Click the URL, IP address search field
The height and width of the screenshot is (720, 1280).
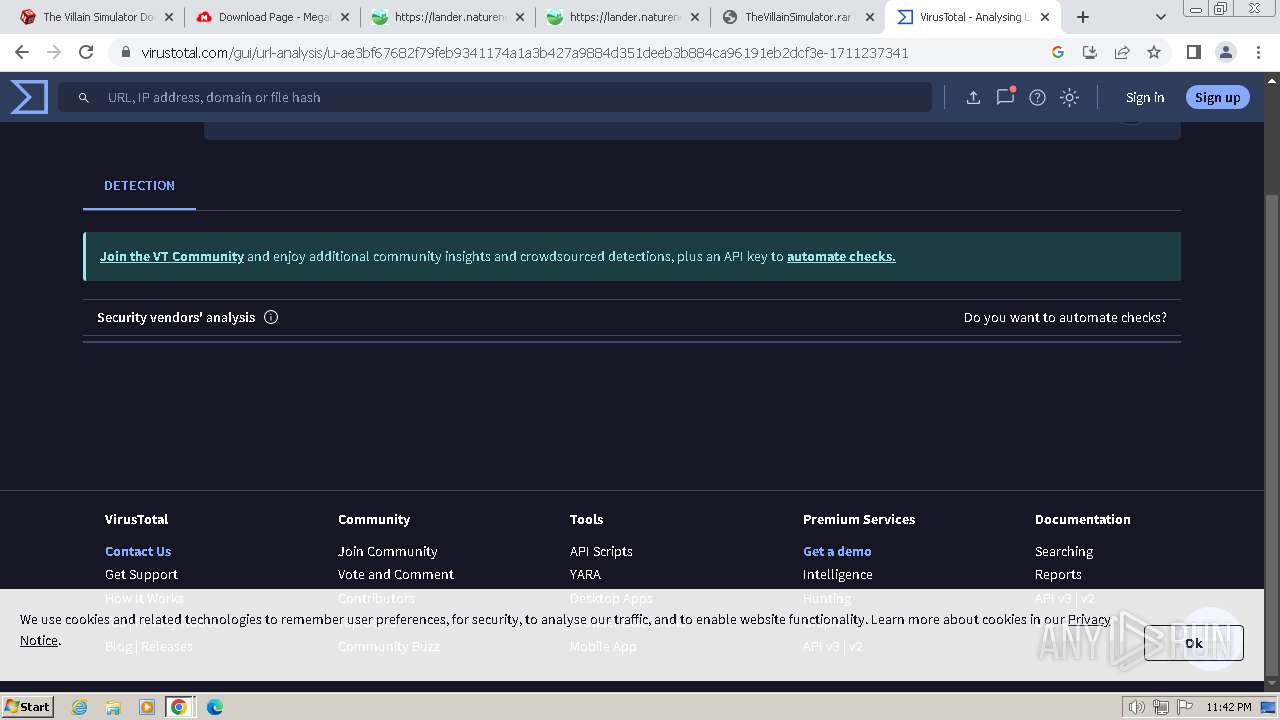(495, 97)
